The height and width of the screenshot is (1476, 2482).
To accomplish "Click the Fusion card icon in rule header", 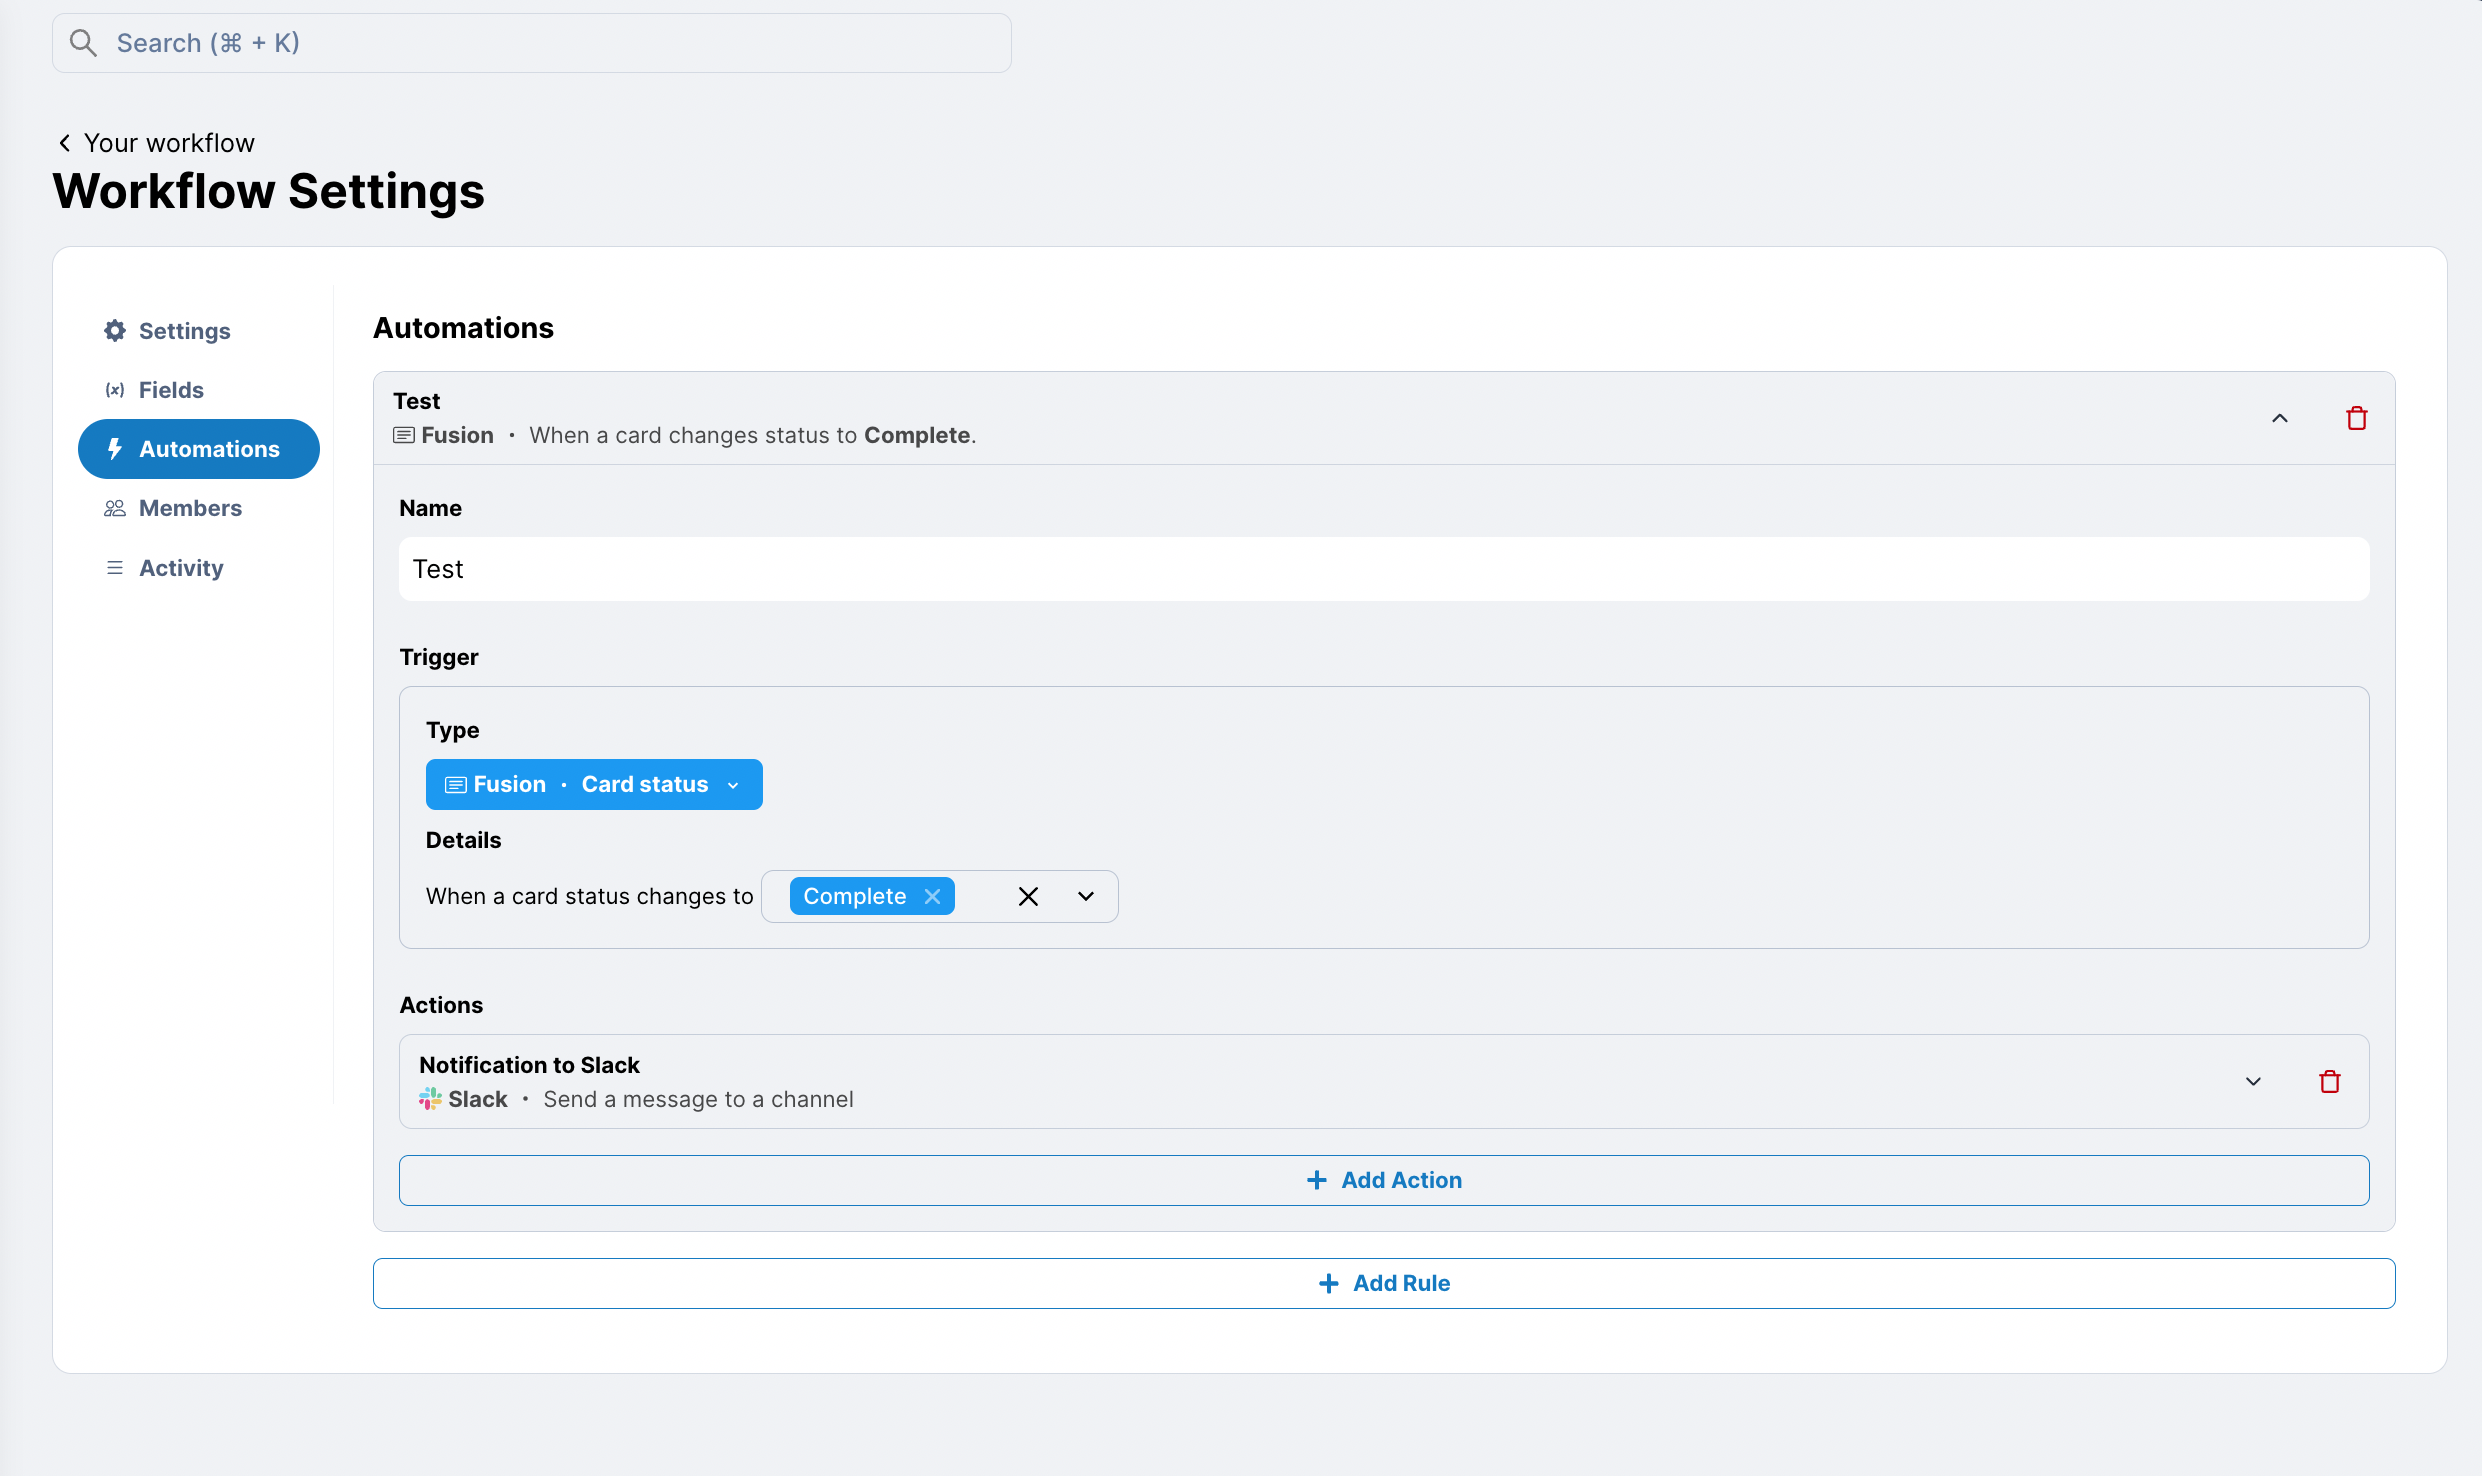I will pyautogui.click(x=404, y=435).
